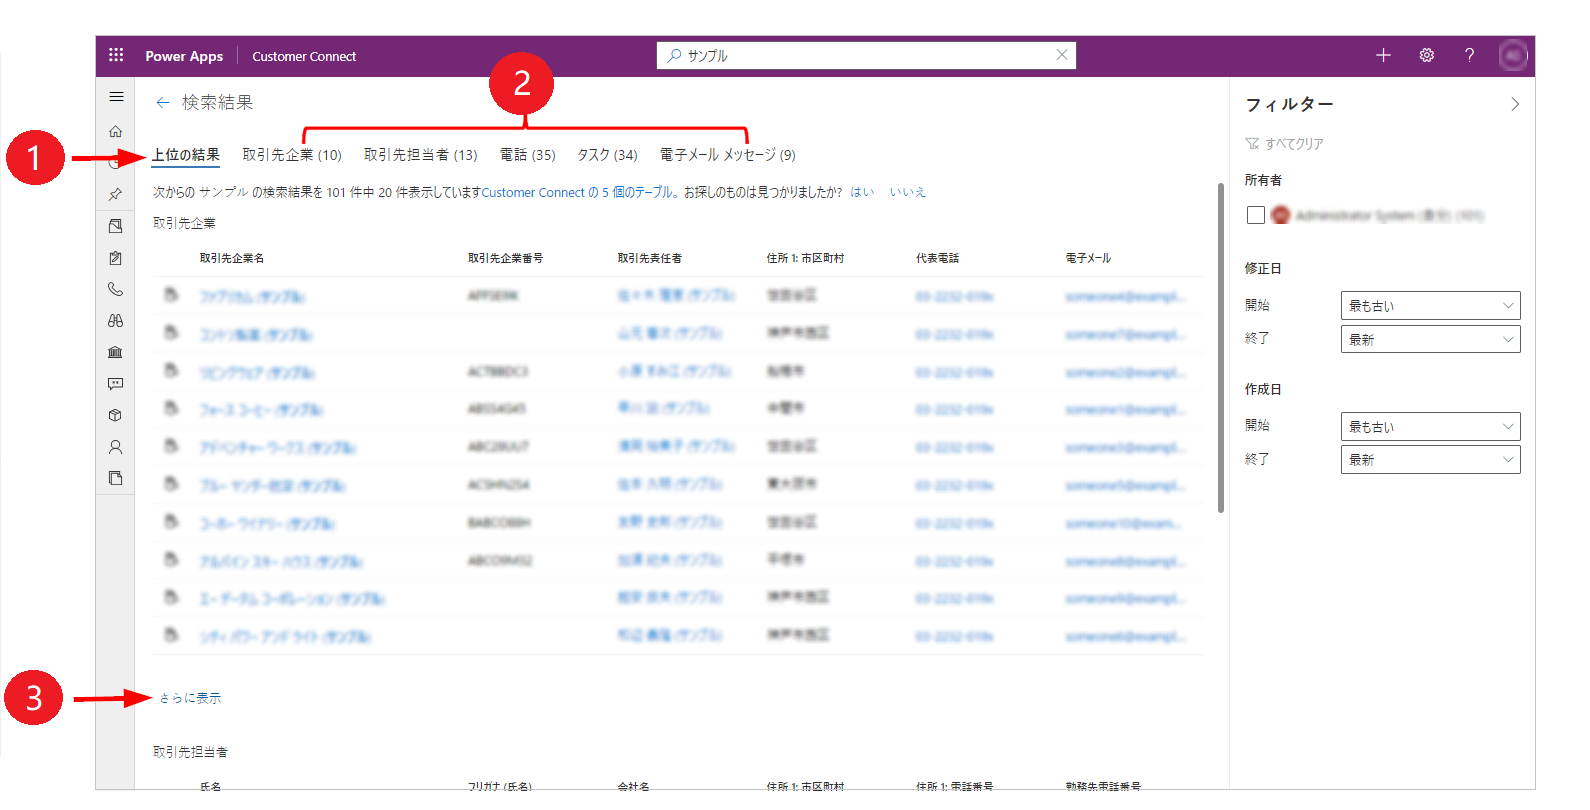Switch to 取引先企業 (10) tab
1590x810 pixels.
tap(292, 155)
